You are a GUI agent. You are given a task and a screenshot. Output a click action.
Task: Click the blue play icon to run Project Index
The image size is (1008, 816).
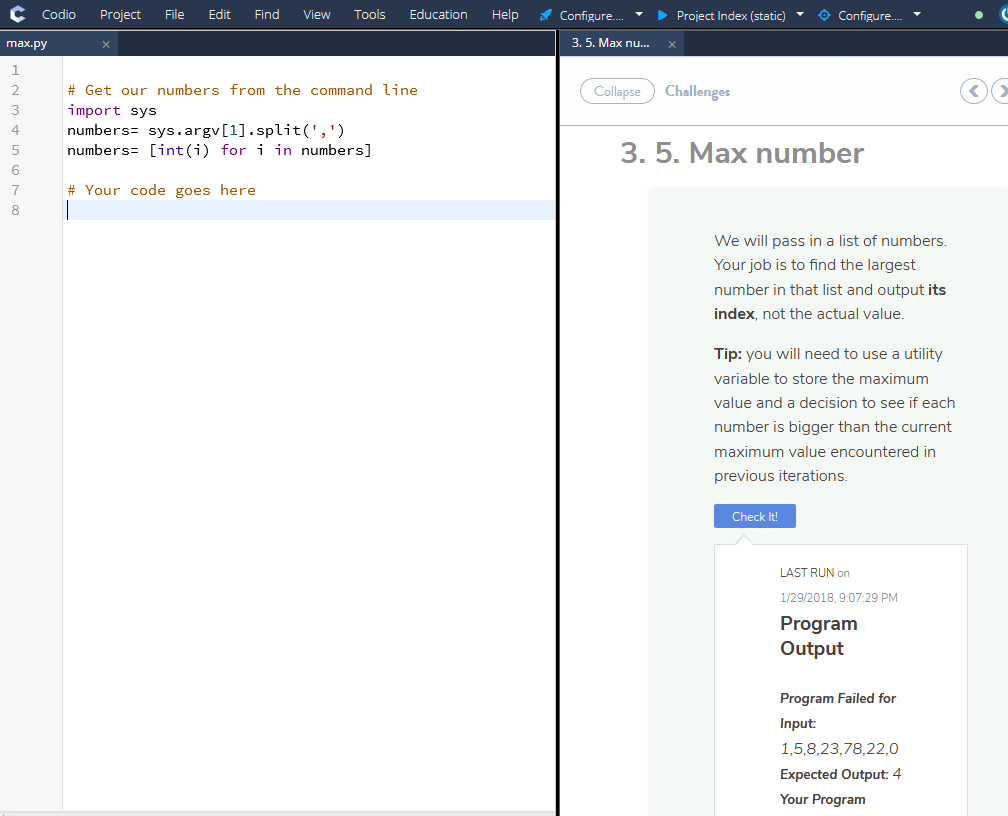point(661,15)
